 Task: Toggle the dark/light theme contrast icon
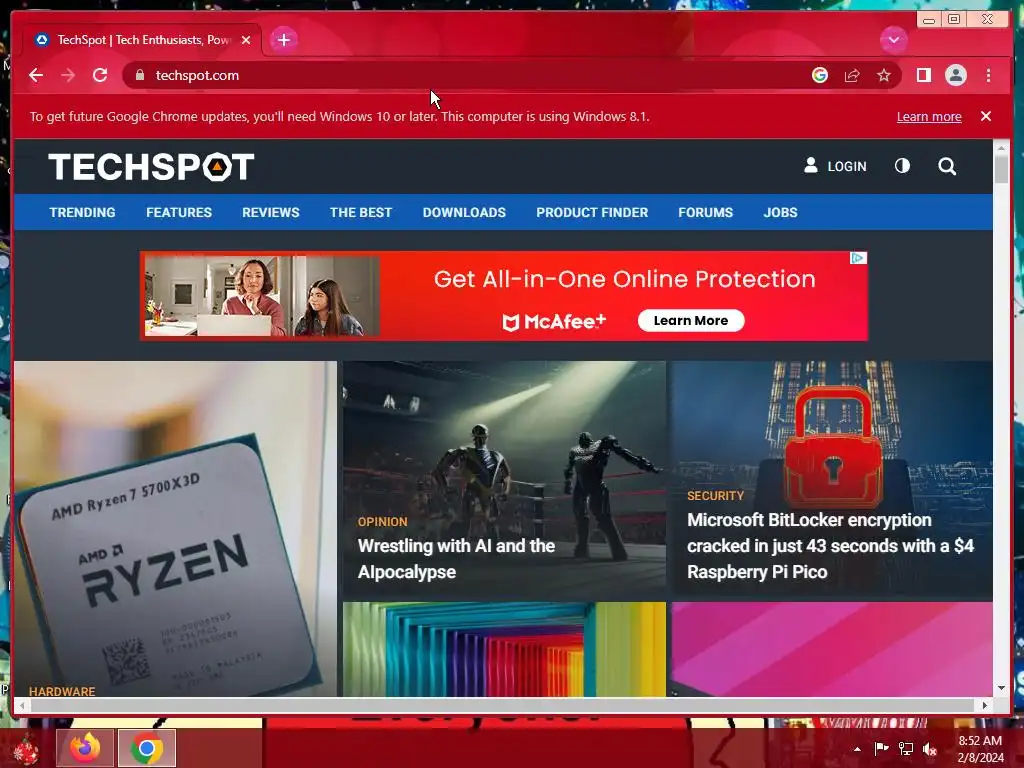902,166
